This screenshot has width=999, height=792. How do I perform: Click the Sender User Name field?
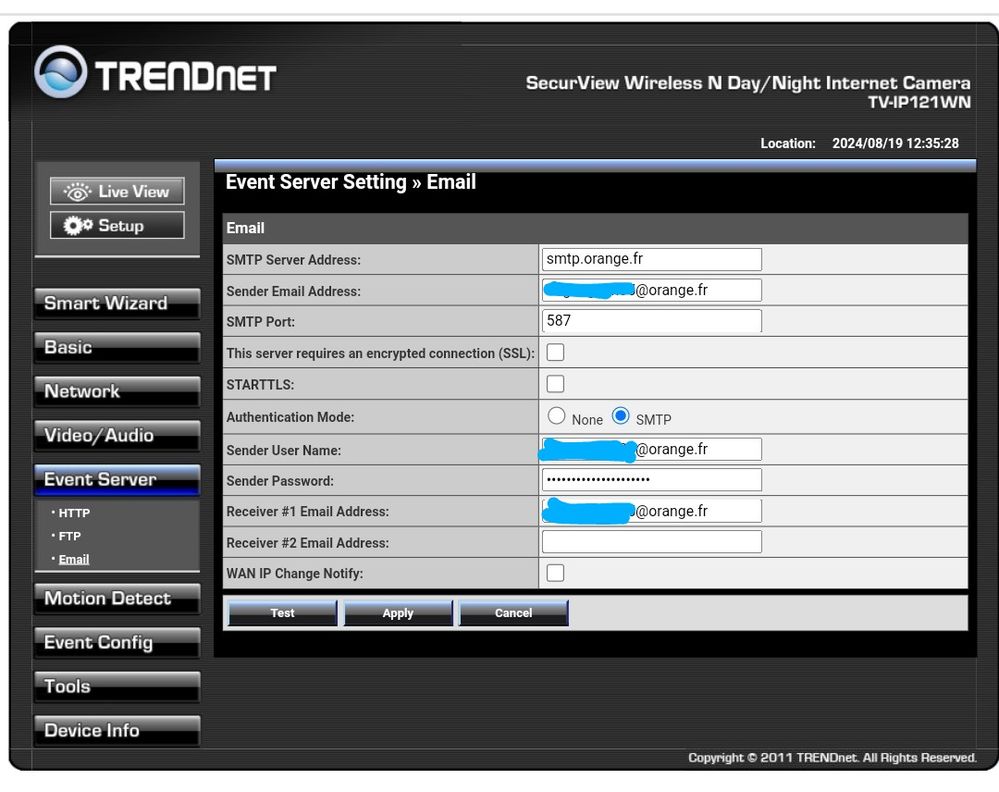point(652,449)
